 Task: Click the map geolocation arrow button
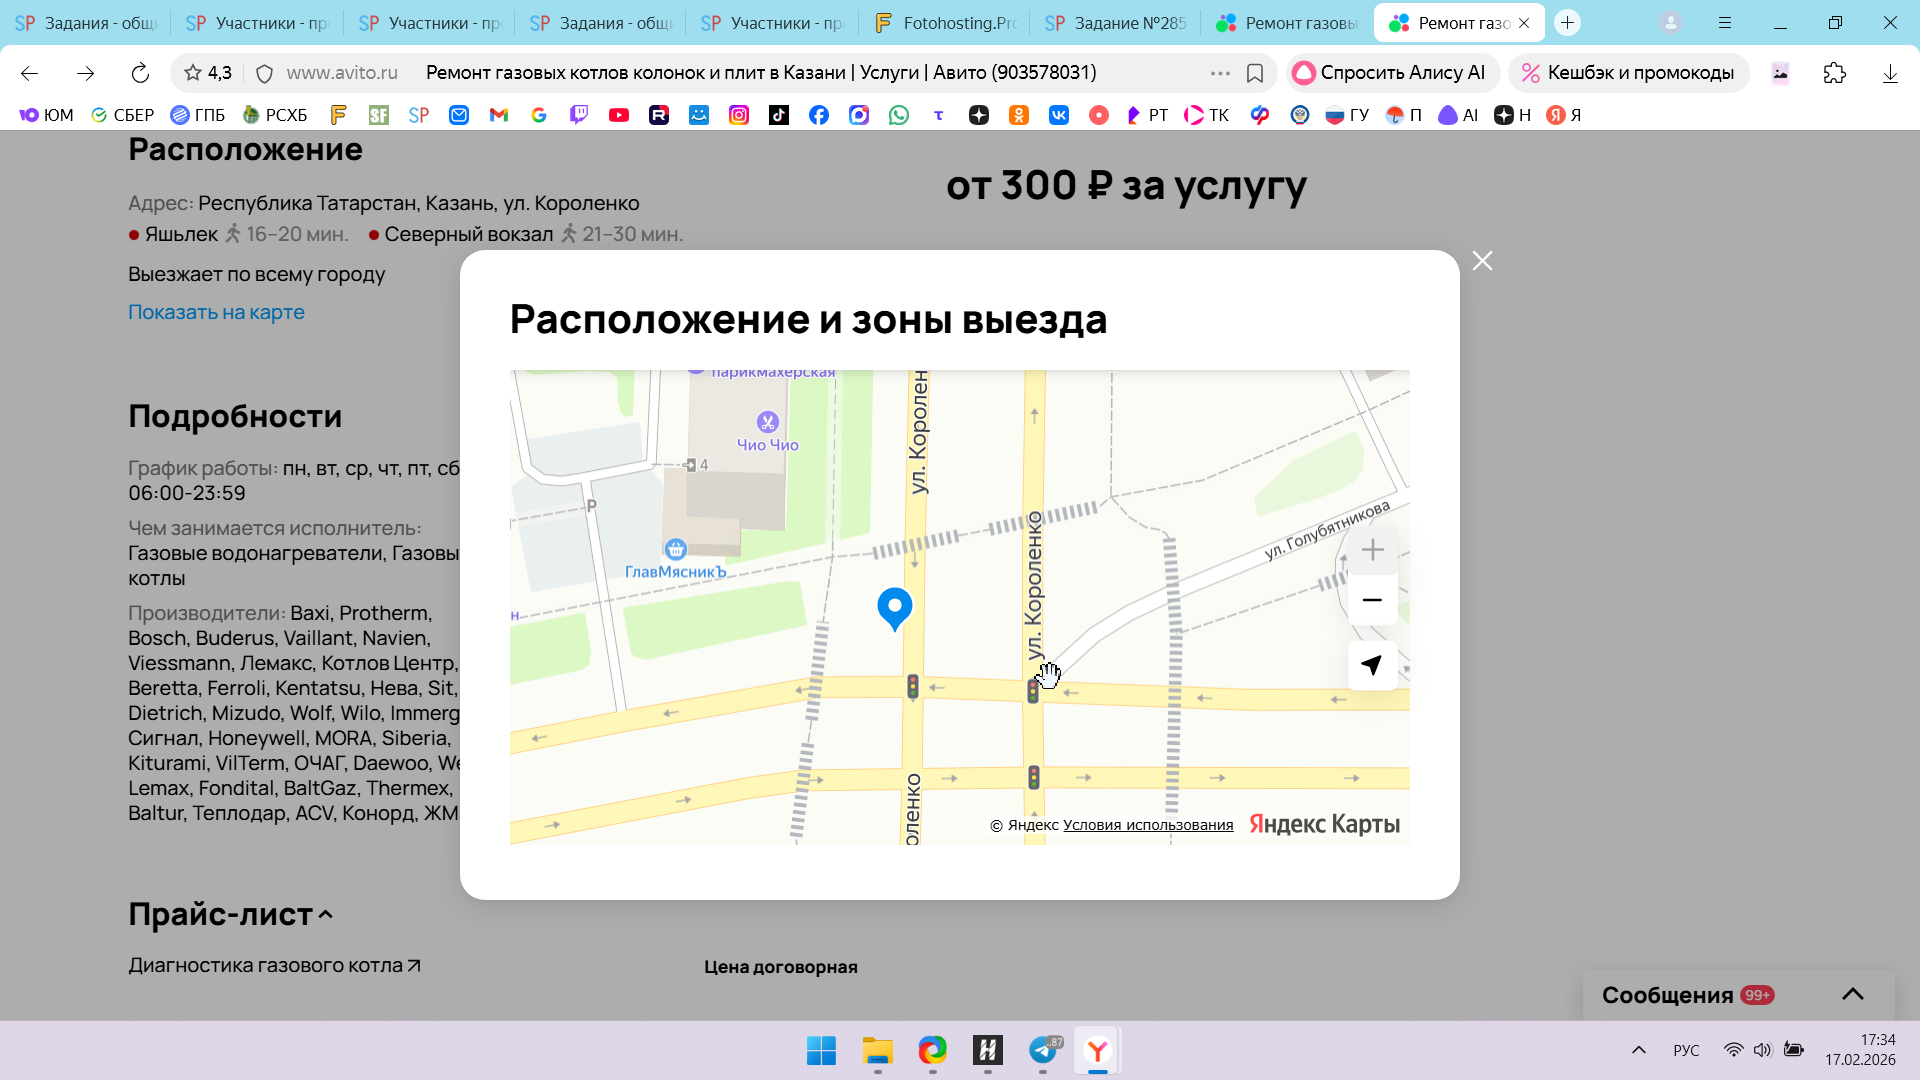1372,665
